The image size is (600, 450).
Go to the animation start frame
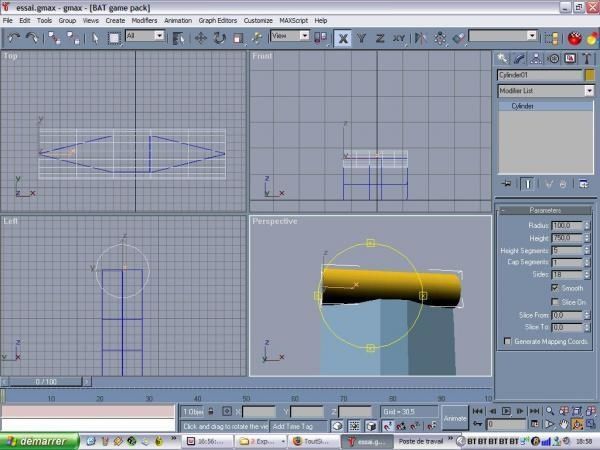click(x=478, y=411)
